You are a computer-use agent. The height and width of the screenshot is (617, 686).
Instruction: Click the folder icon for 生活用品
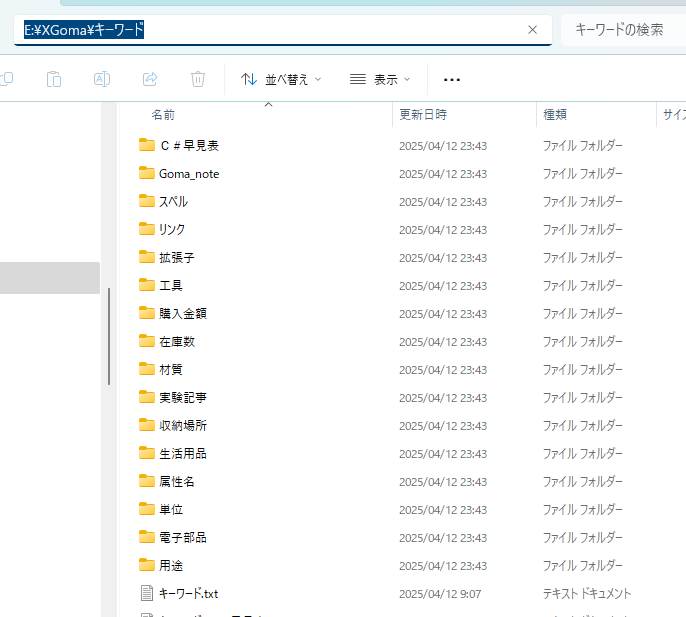point(147,453)
